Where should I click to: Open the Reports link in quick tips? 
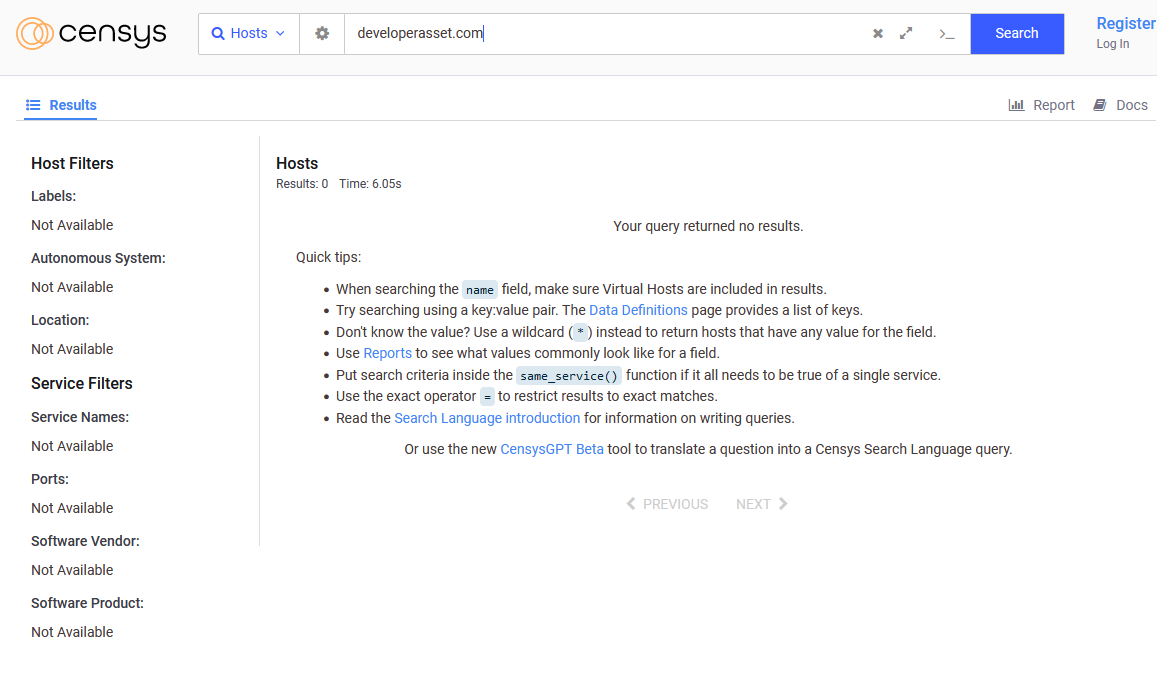[x=387, y=353]
